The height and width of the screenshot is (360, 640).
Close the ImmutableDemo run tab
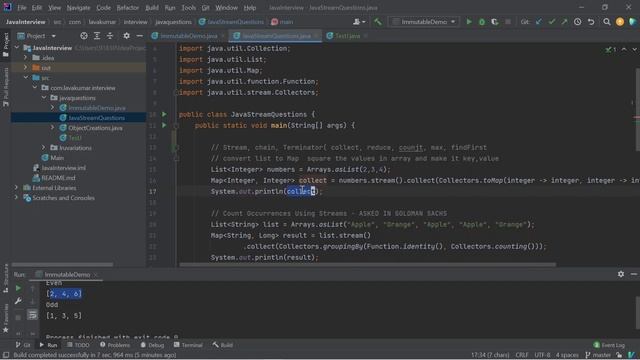tap(96, 275)
